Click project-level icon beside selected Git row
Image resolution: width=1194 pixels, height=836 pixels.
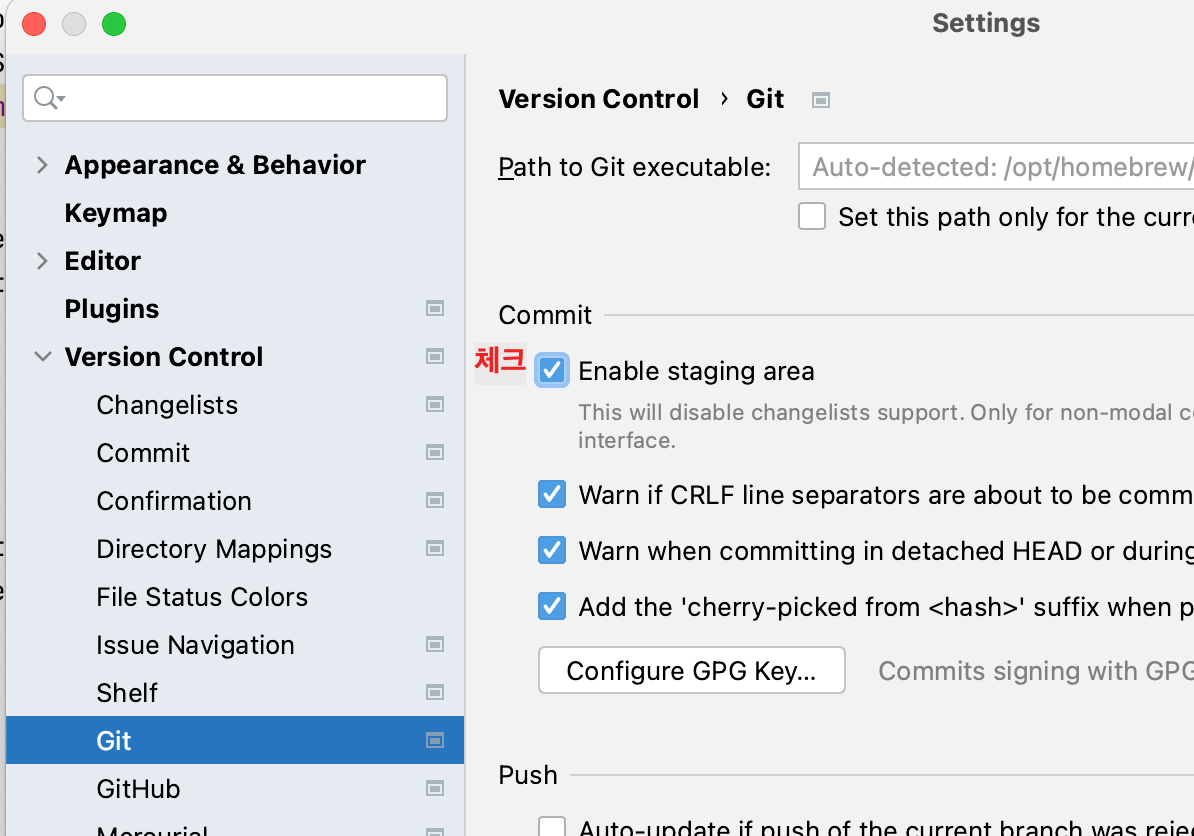[x=435, y=740]
